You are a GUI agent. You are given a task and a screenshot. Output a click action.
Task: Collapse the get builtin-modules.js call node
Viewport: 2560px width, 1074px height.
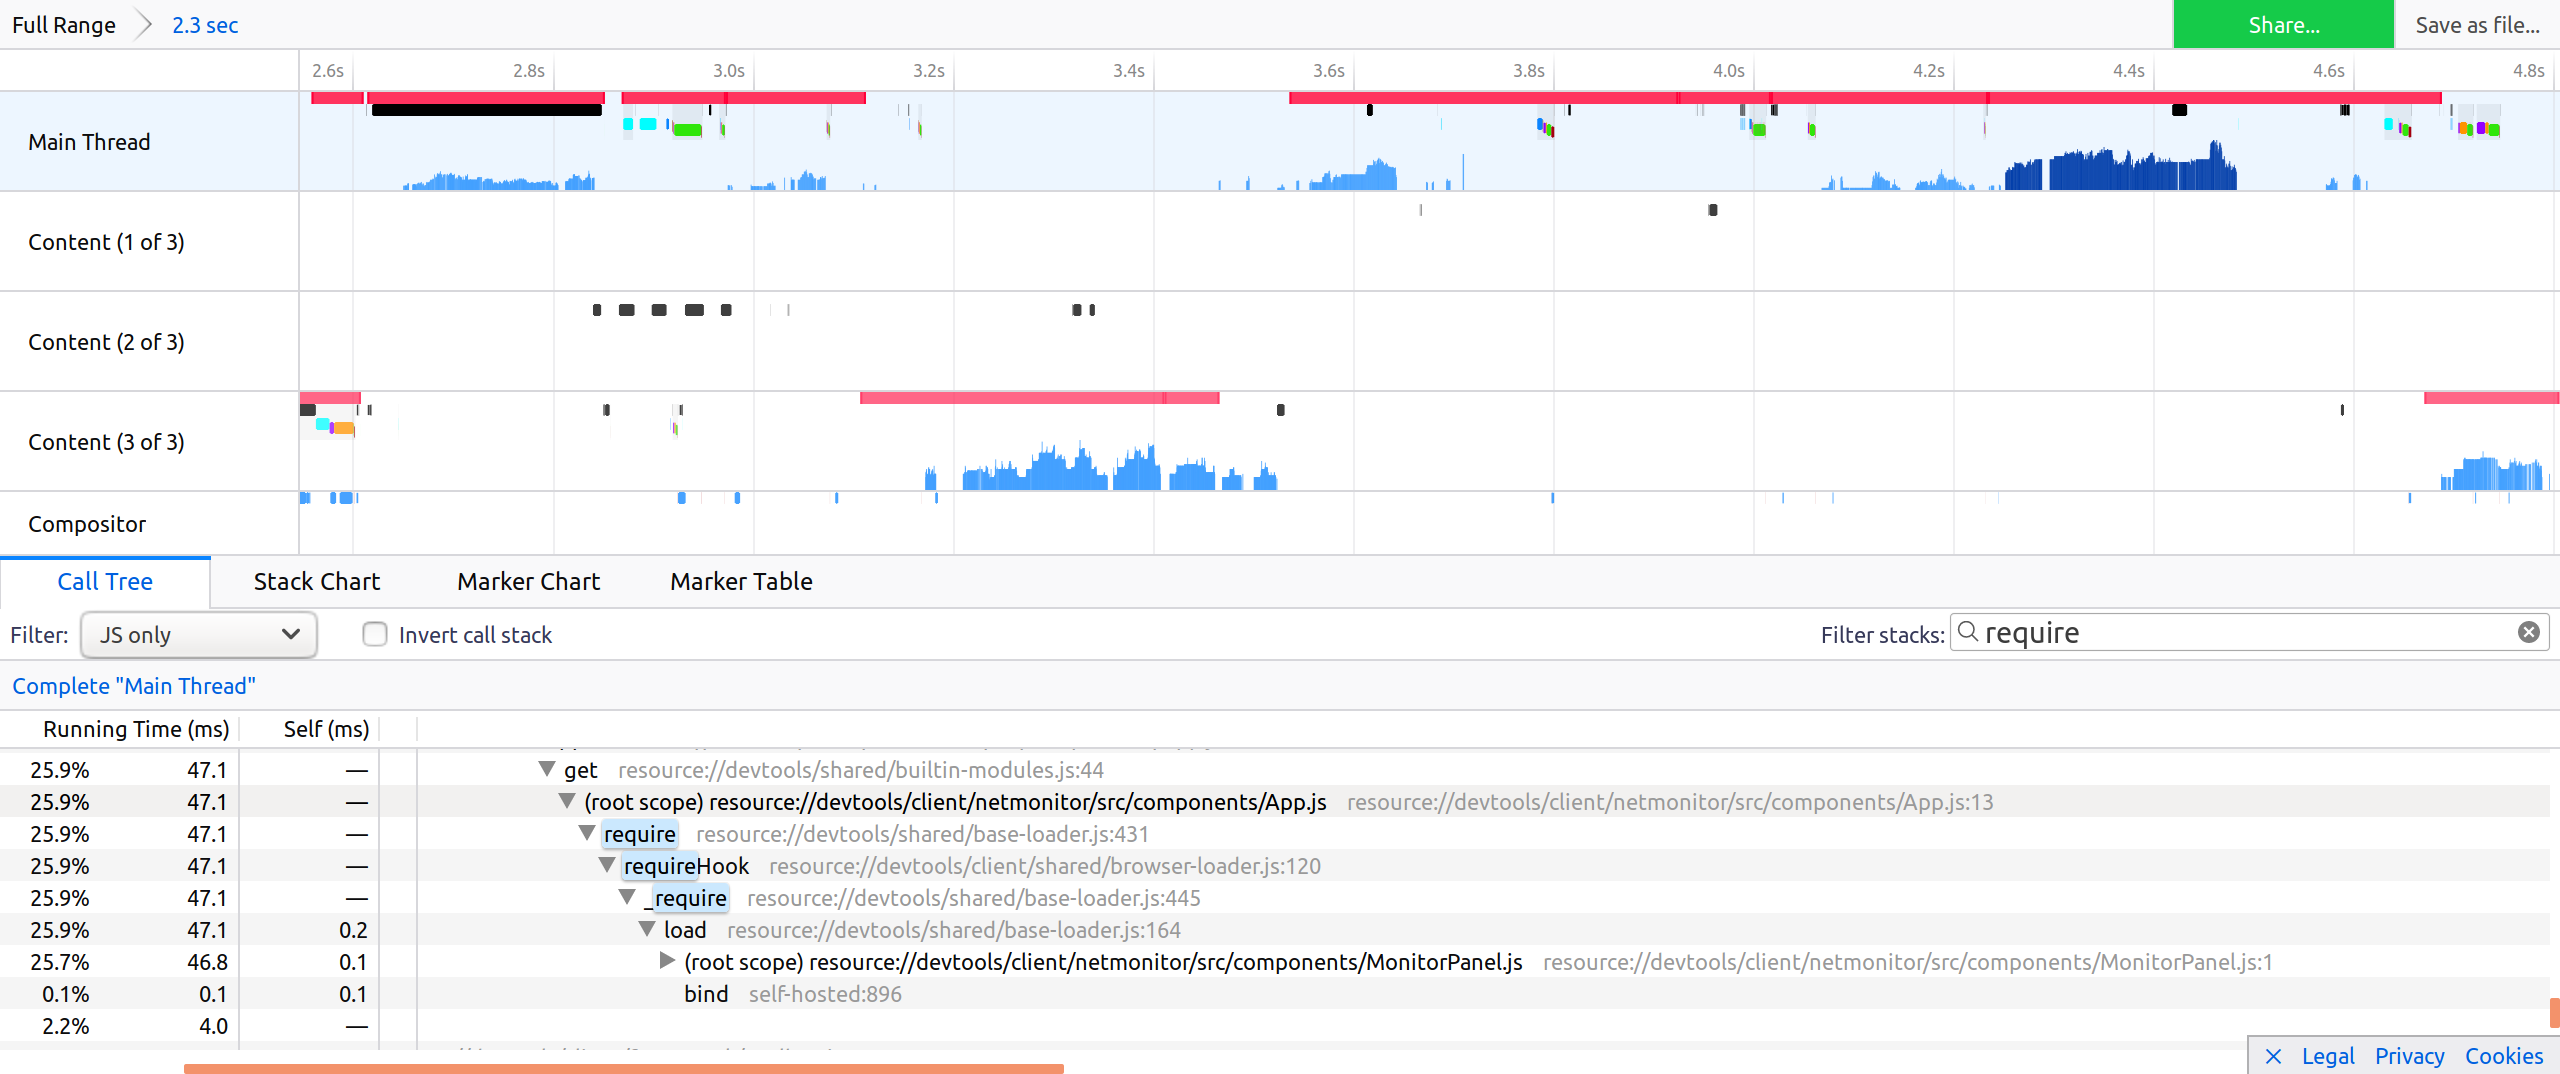[x=545, y=769]
